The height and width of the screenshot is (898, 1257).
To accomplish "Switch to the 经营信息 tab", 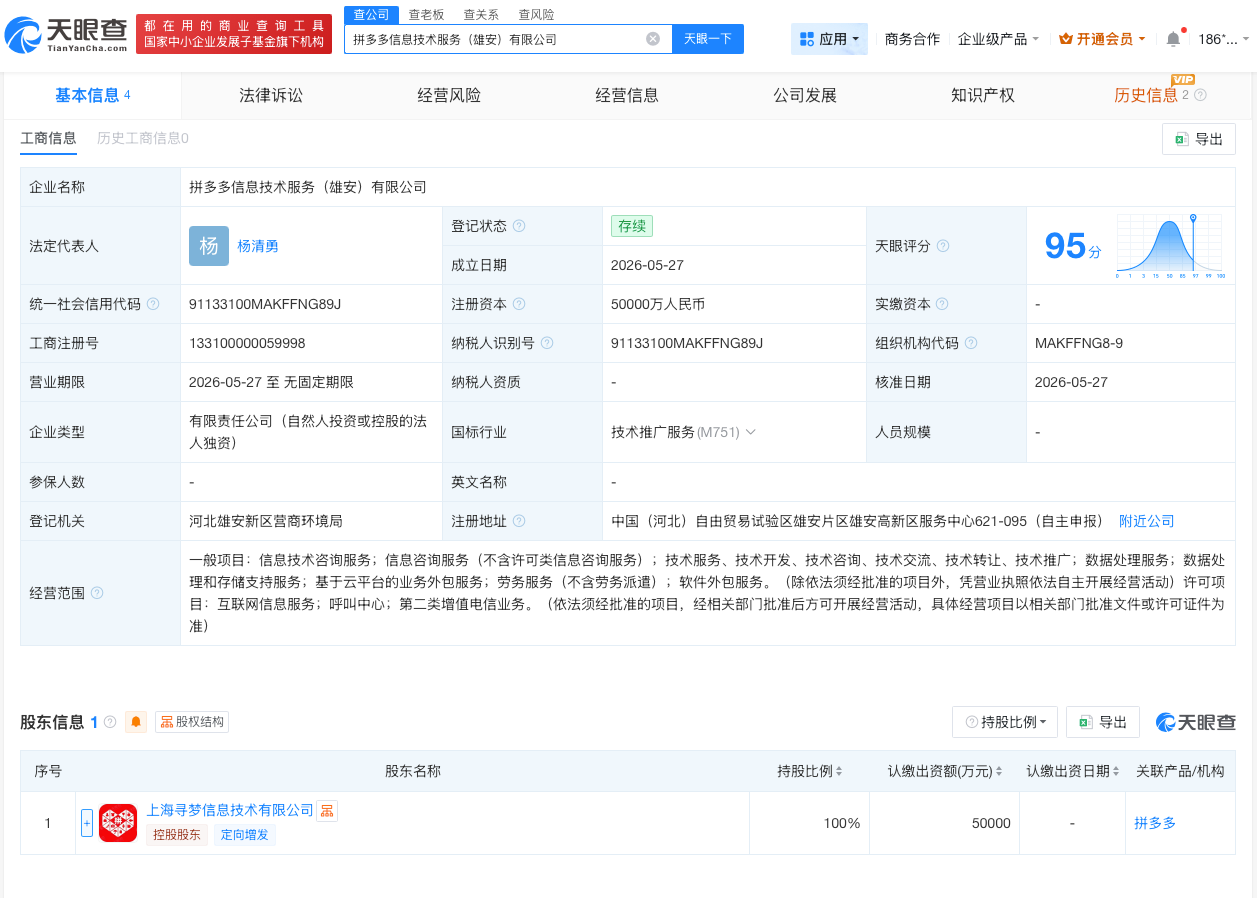I will point(627,95).
